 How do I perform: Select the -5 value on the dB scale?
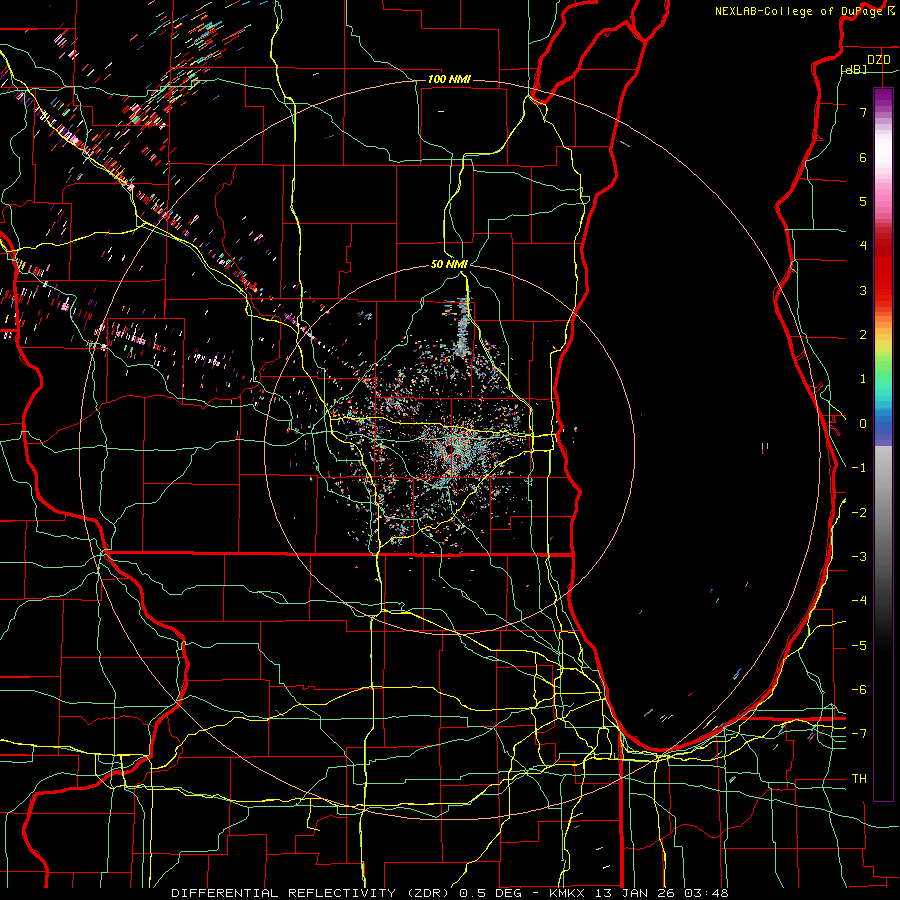click(x=859, y=646)
